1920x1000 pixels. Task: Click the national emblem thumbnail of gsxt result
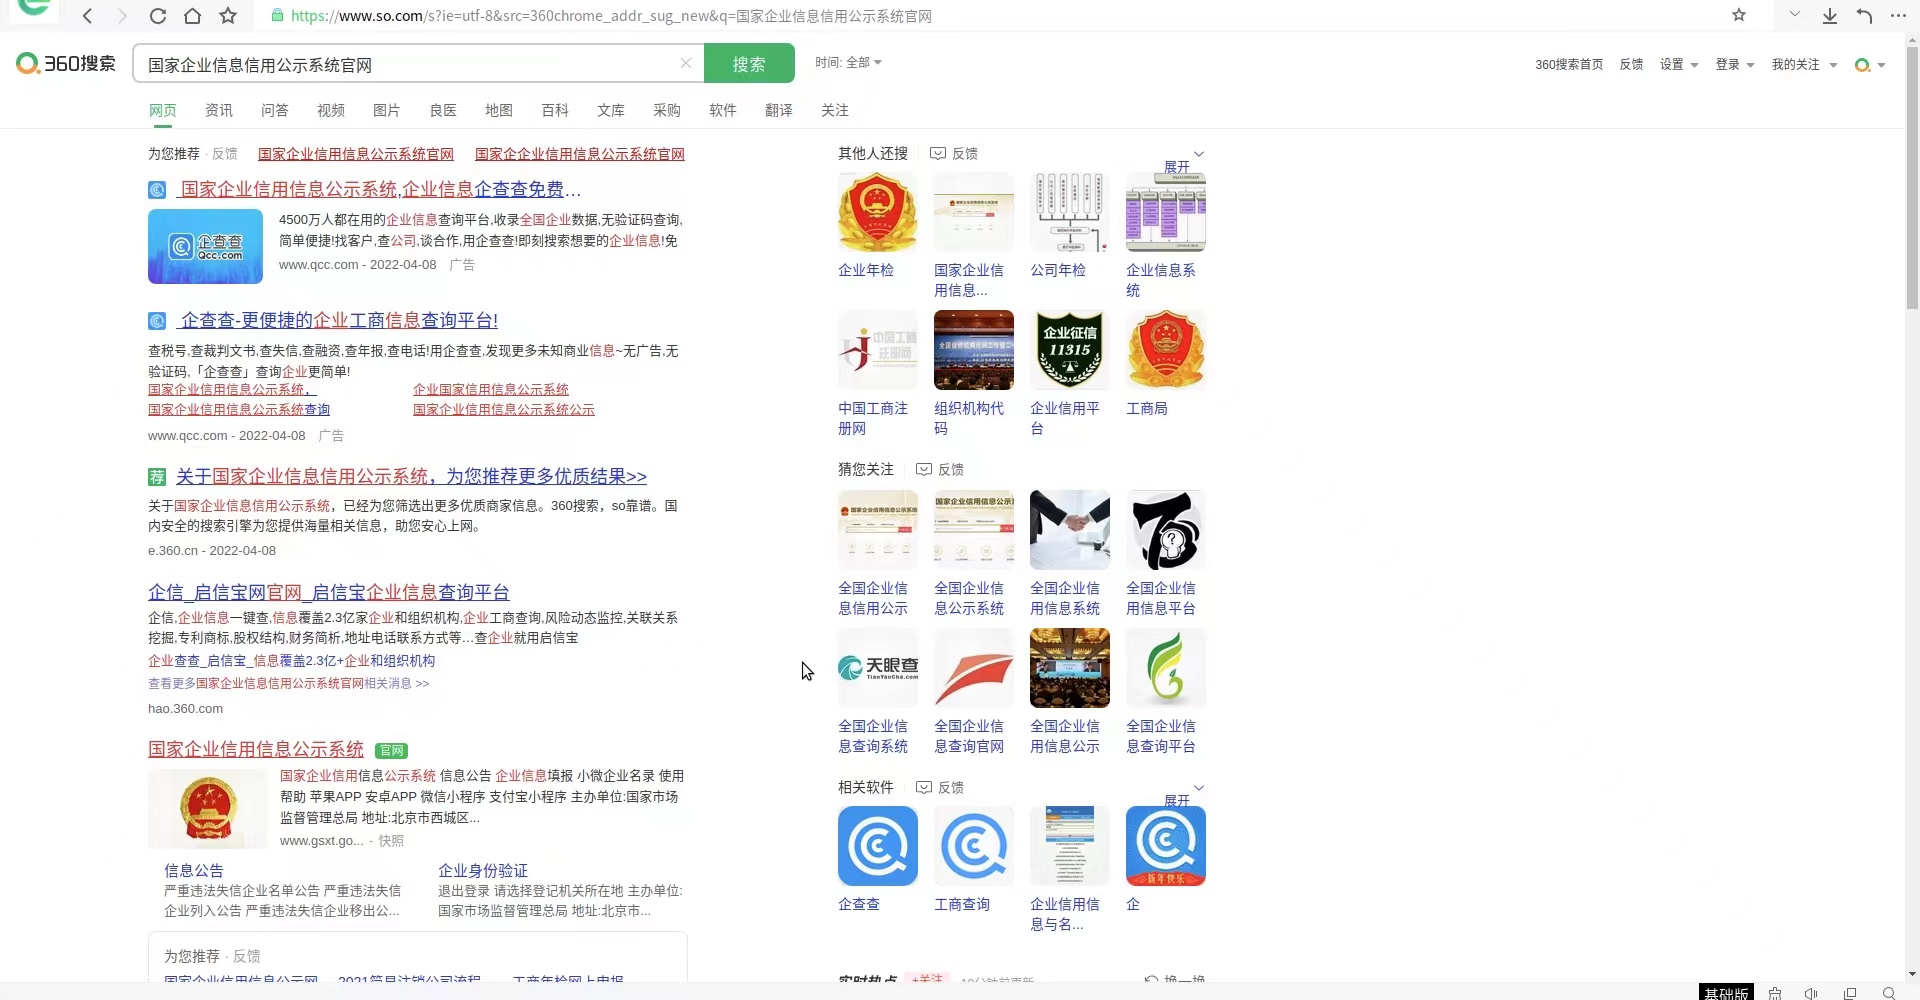pos(207,810)
